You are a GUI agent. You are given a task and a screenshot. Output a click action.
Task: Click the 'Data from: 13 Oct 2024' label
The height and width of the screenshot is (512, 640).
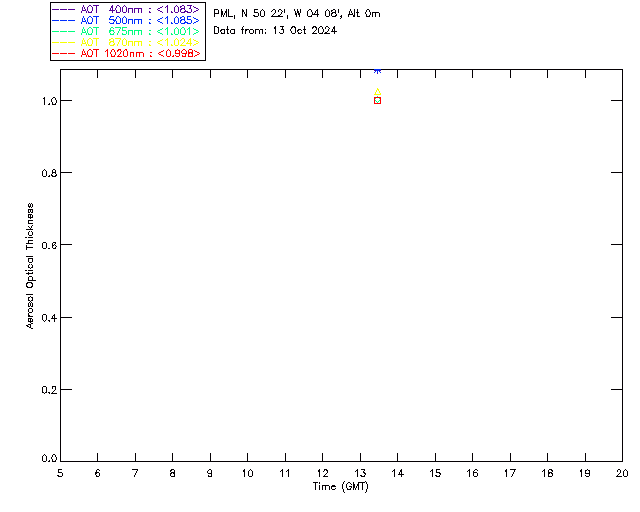(x=275, y=30)
